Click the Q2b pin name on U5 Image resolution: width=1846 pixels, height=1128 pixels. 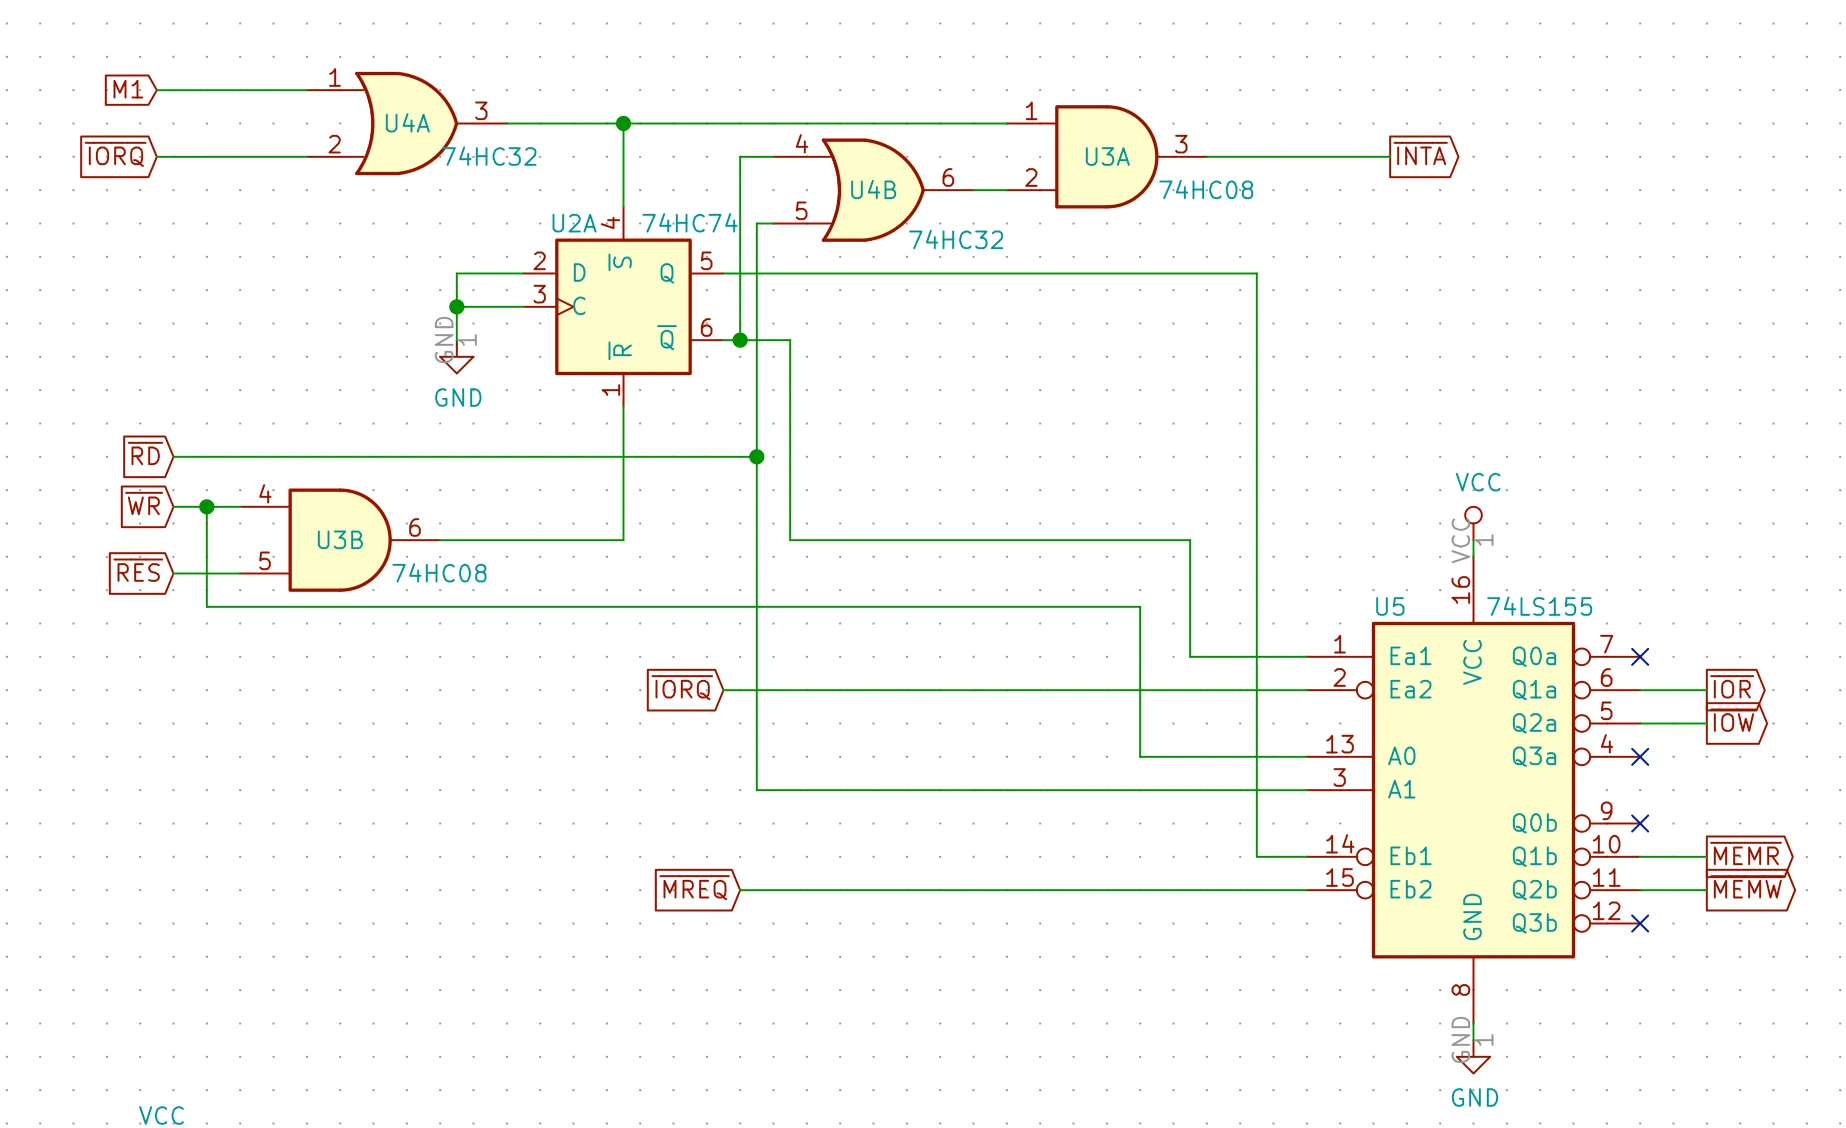pyautogui.click(x=1534, y=890)
